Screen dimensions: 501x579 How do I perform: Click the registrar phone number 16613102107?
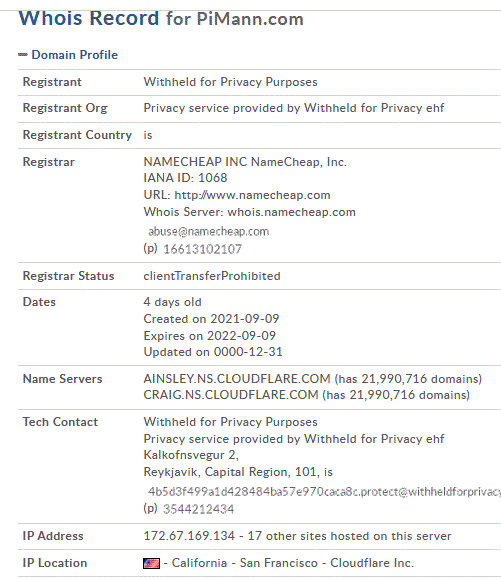pyautogui.click(x=202, y=249)
